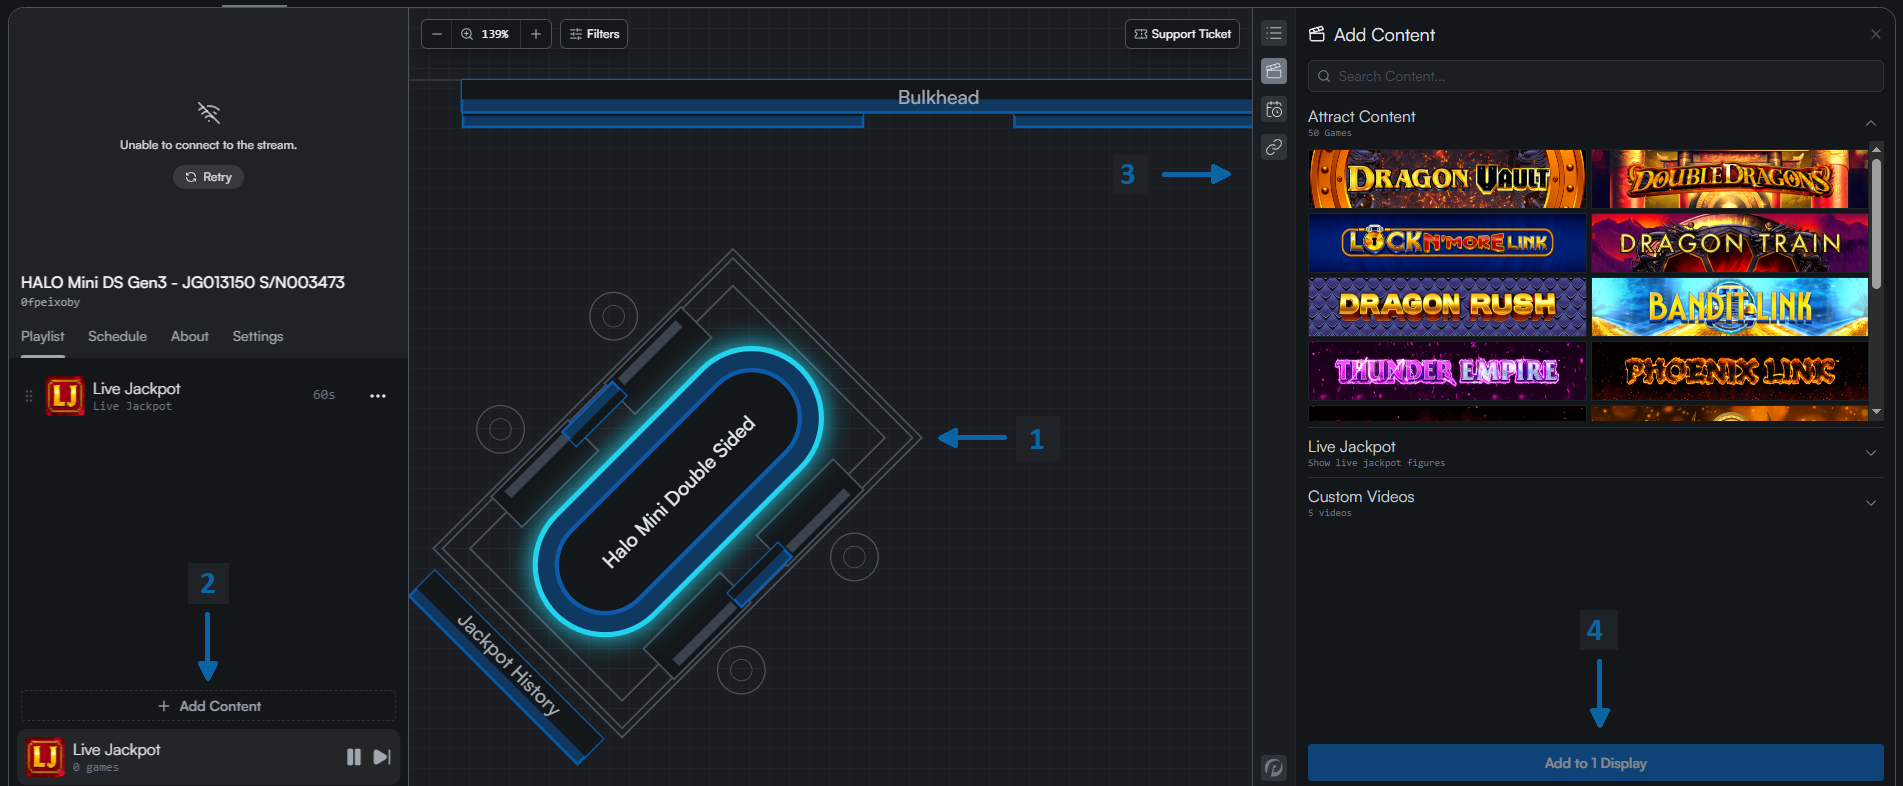The image size is (1903, 786).
Task: Click the LJ icon in the now-playing bar
Action: 45,757
